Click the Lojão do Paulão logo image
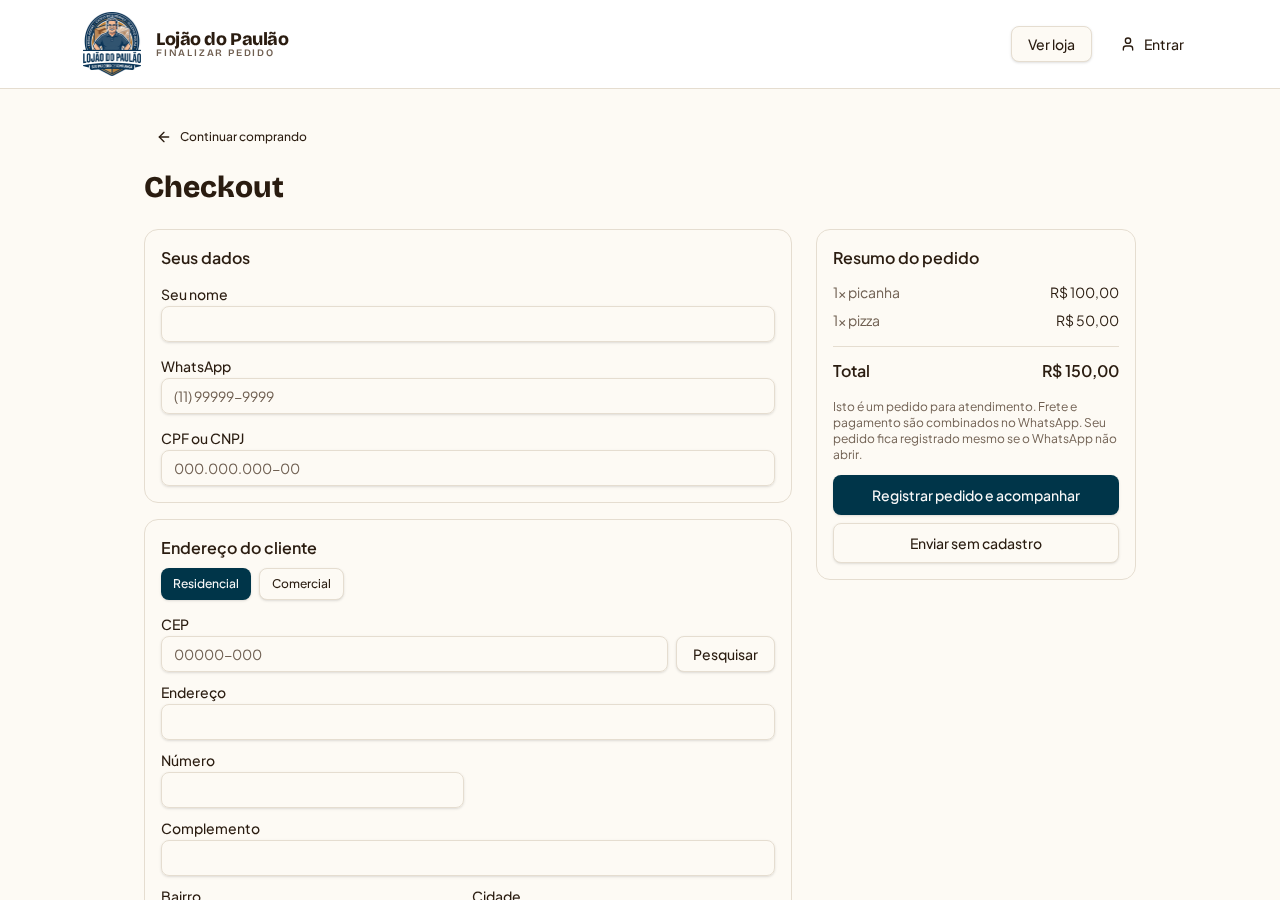Screen dimensions: 1280x900 tap(112, 44)
